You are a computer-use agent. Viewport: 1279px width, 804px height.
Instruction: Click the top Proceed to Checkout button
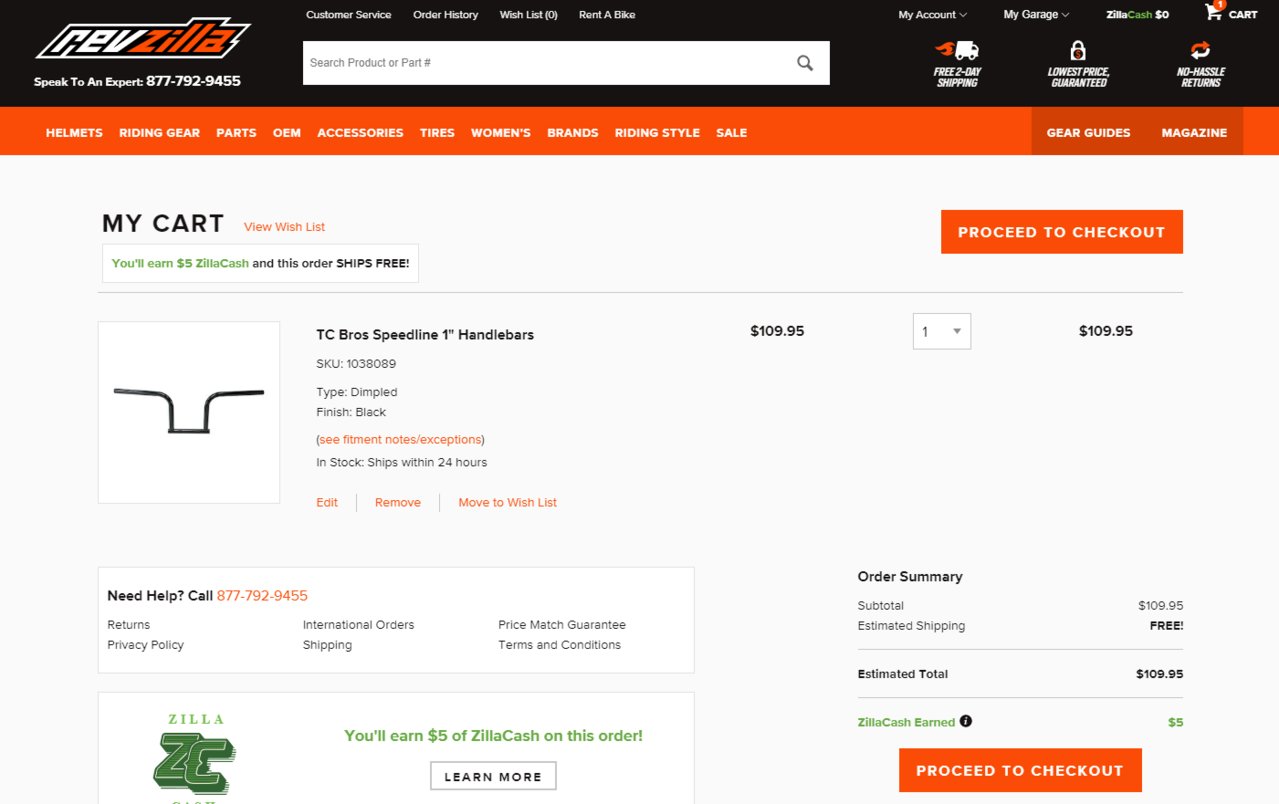(1061, 232)
